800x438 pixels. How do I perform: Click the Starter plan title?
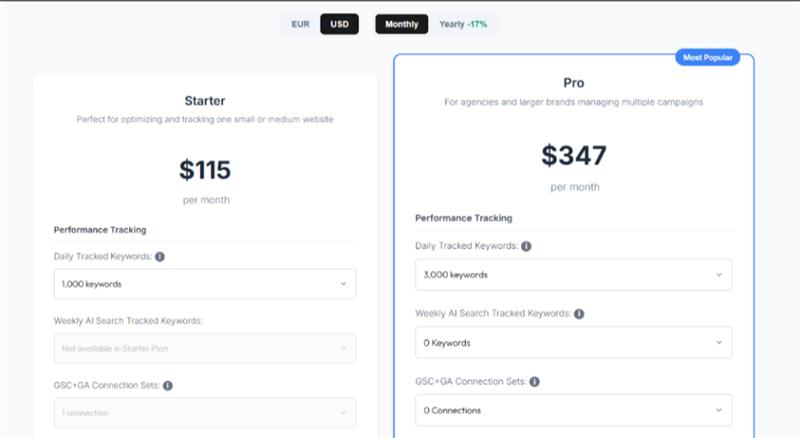(x=205, y=100)
